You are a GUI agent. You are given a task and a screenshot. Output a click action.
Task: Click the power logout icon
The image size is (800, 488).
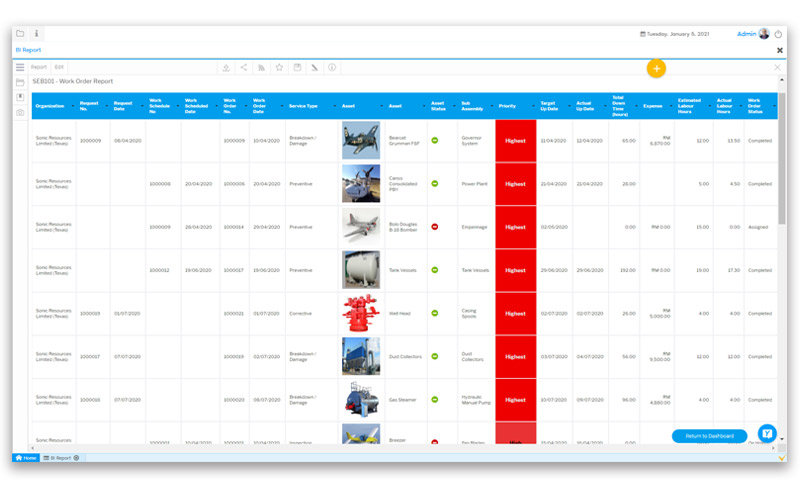pos(779,34)
